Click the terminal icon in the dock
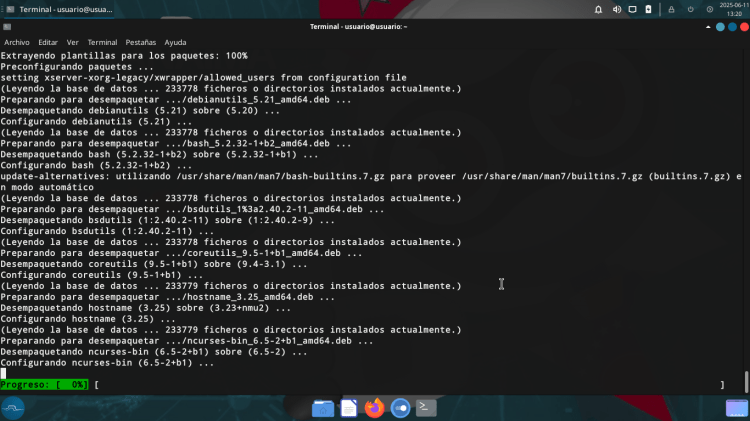Screen dimensions: 750x421 pos(425,408)
